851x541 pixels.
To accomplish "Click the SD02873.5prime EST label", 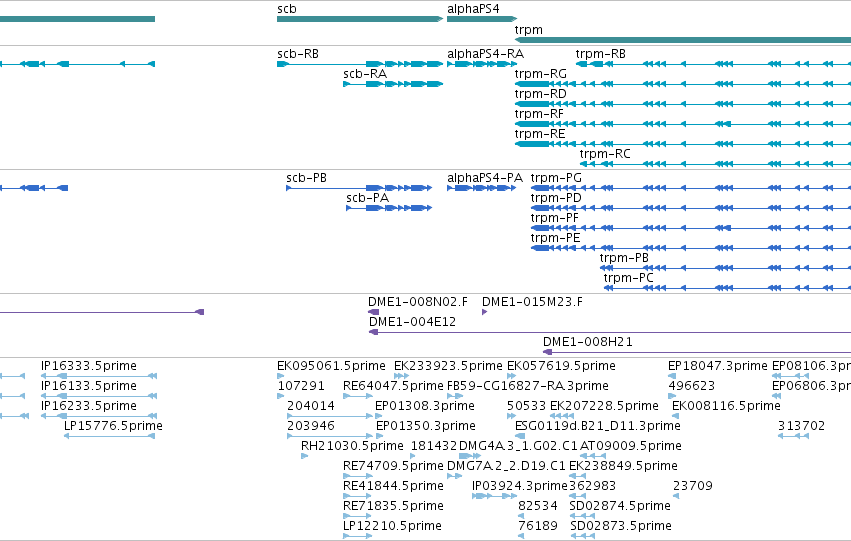I will point(621,527).
